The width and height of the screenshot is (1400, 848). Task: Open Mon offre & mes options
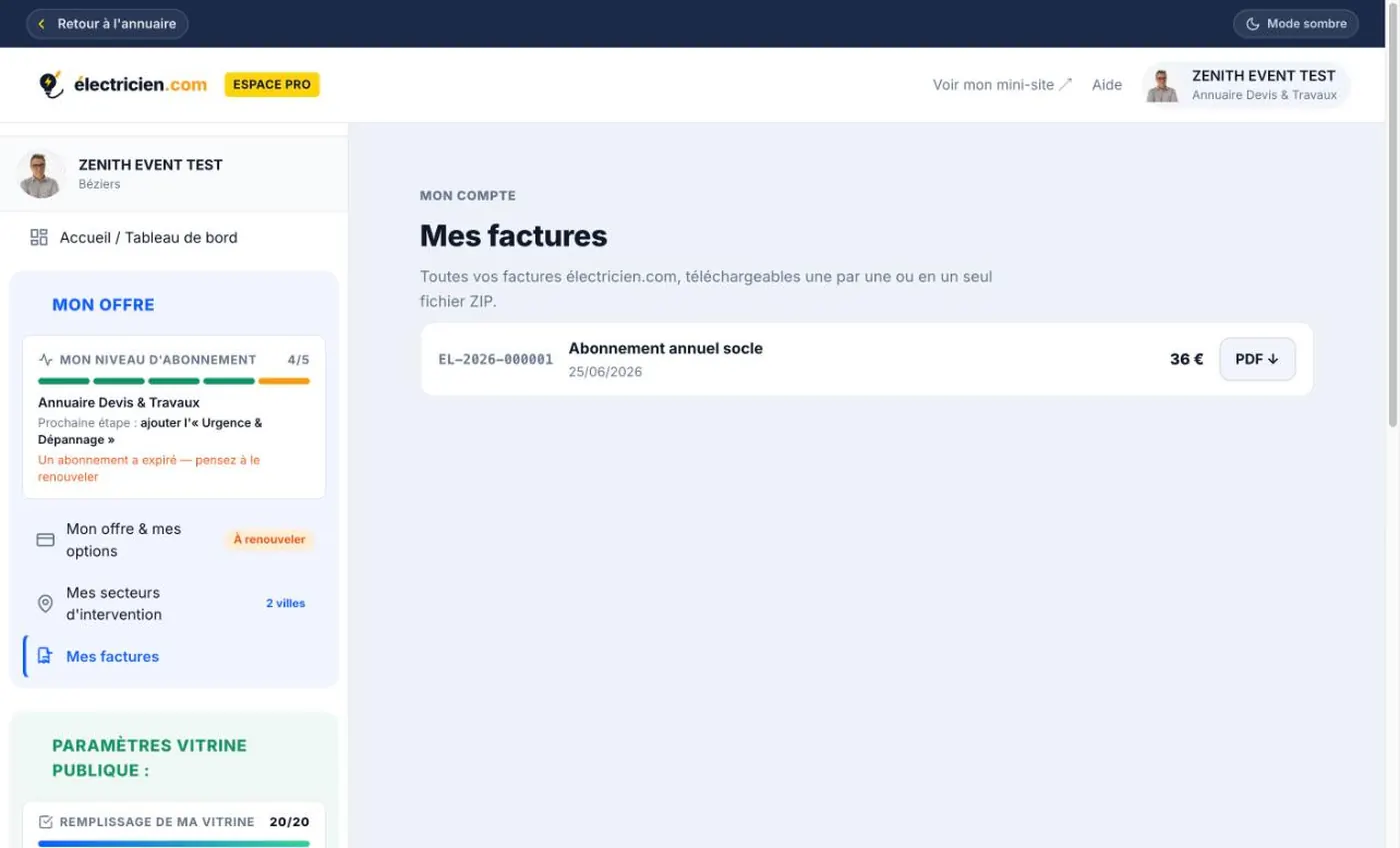[174, 540]
